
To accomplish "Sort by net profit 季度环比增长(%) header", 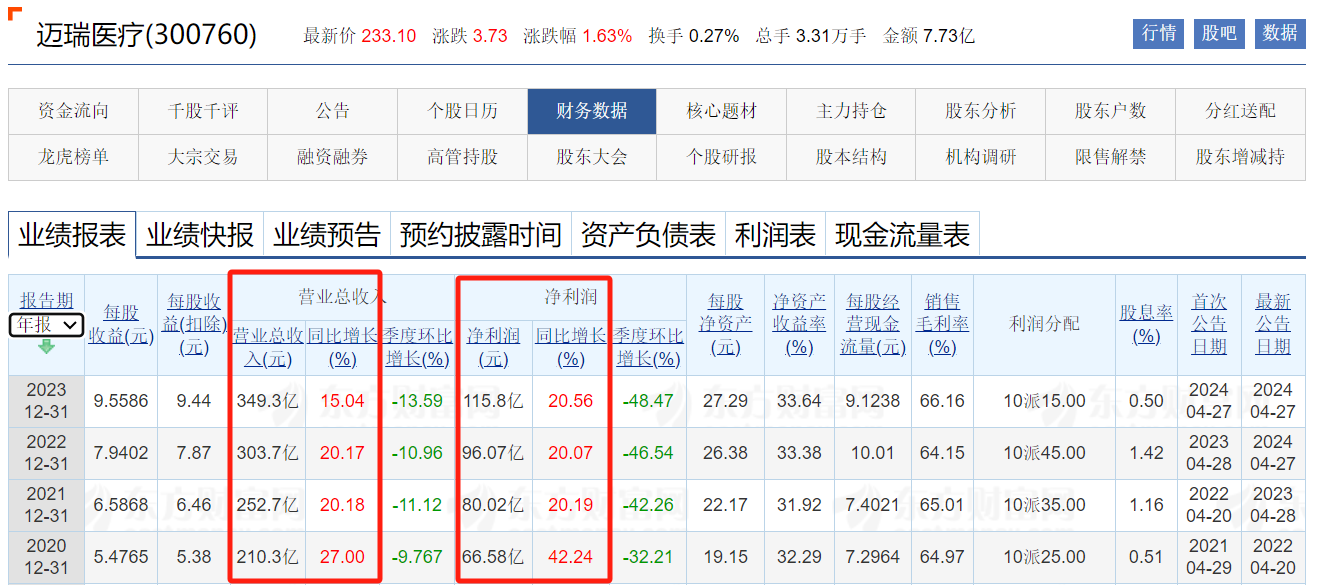I will [649, 346].
